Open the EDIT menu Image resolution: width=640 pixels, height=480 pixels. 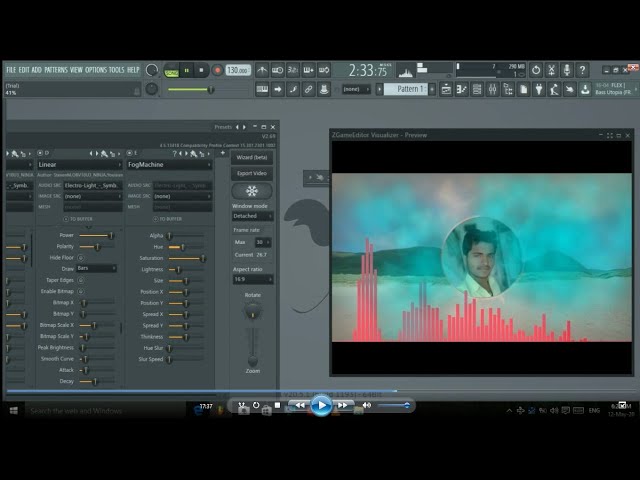(24, 70)
